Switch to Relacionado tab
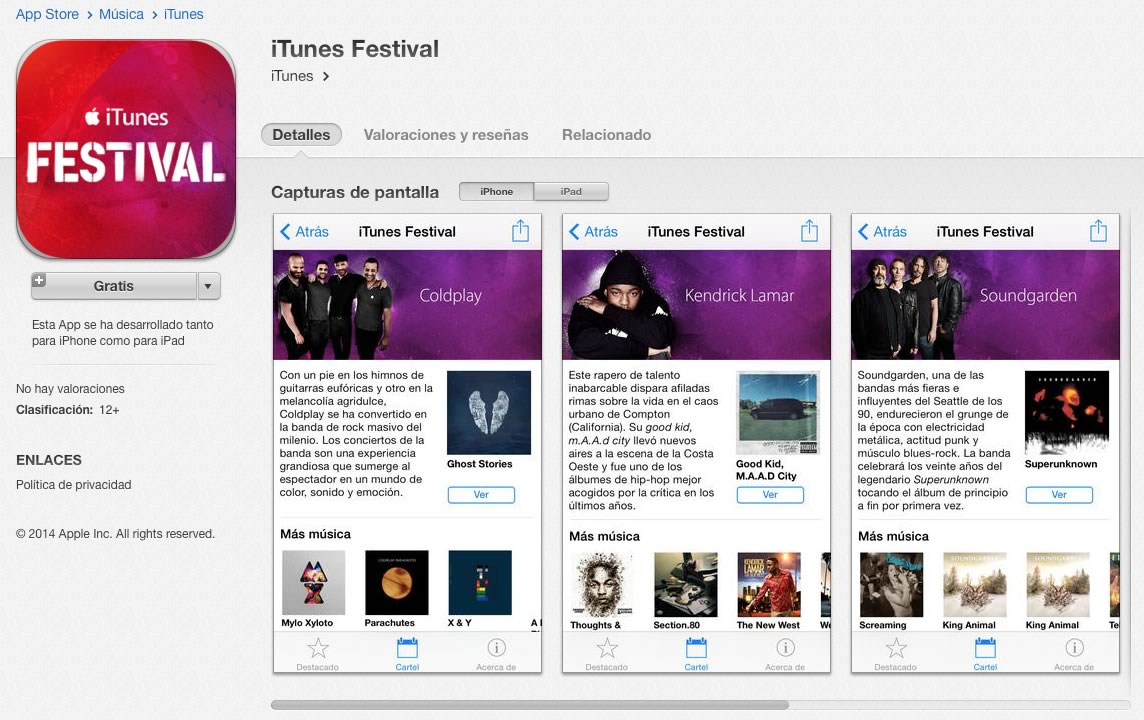The image size is (1144, 720). pos(606,135)
